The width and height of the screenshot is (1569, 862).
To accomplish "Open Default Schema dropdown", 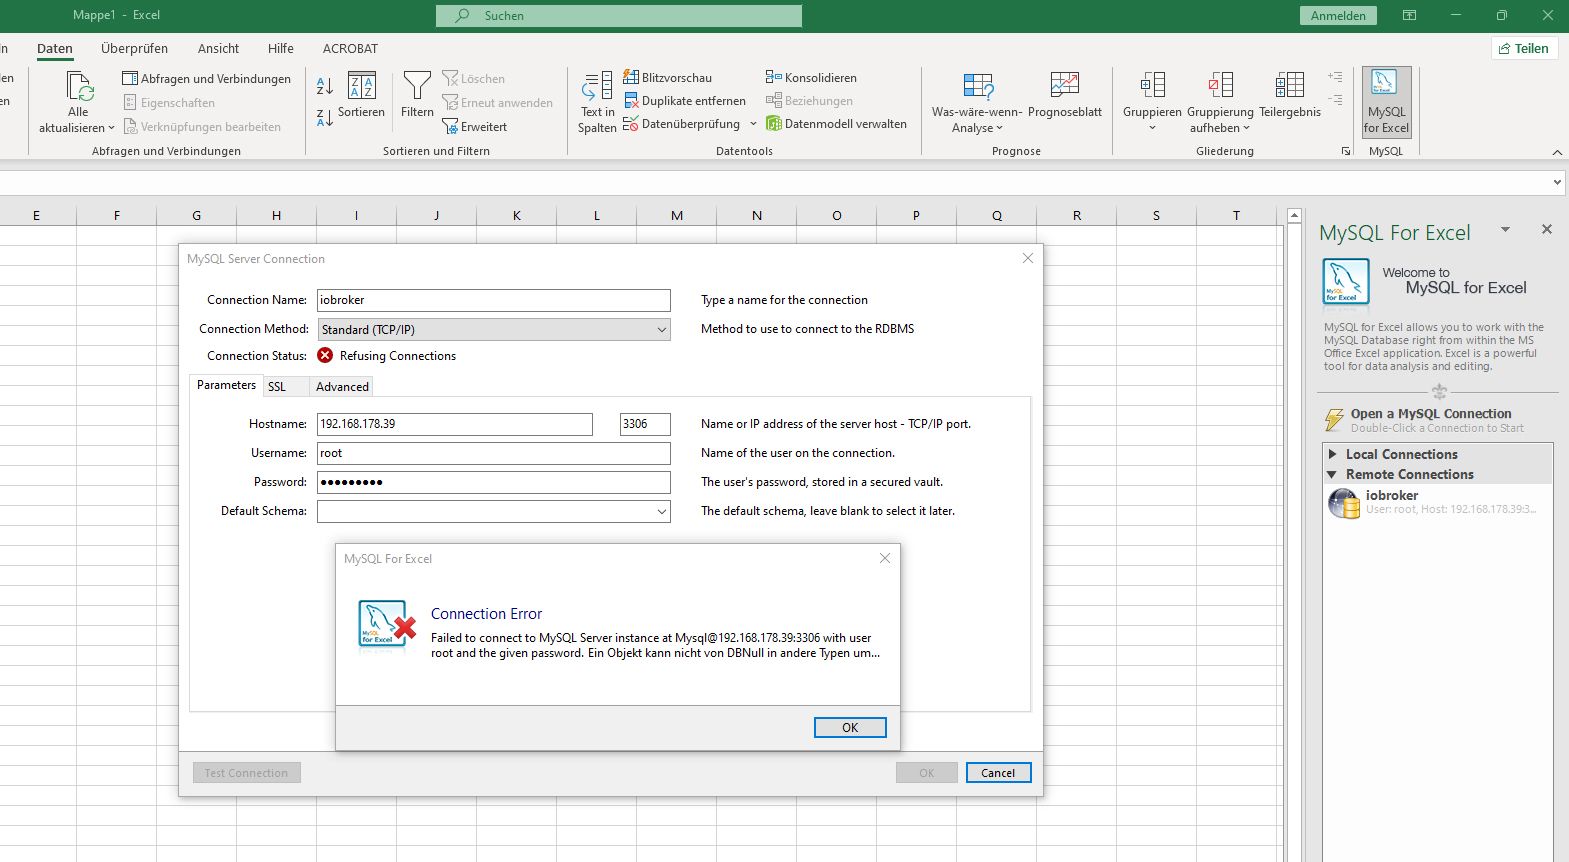I will (661, 512).
